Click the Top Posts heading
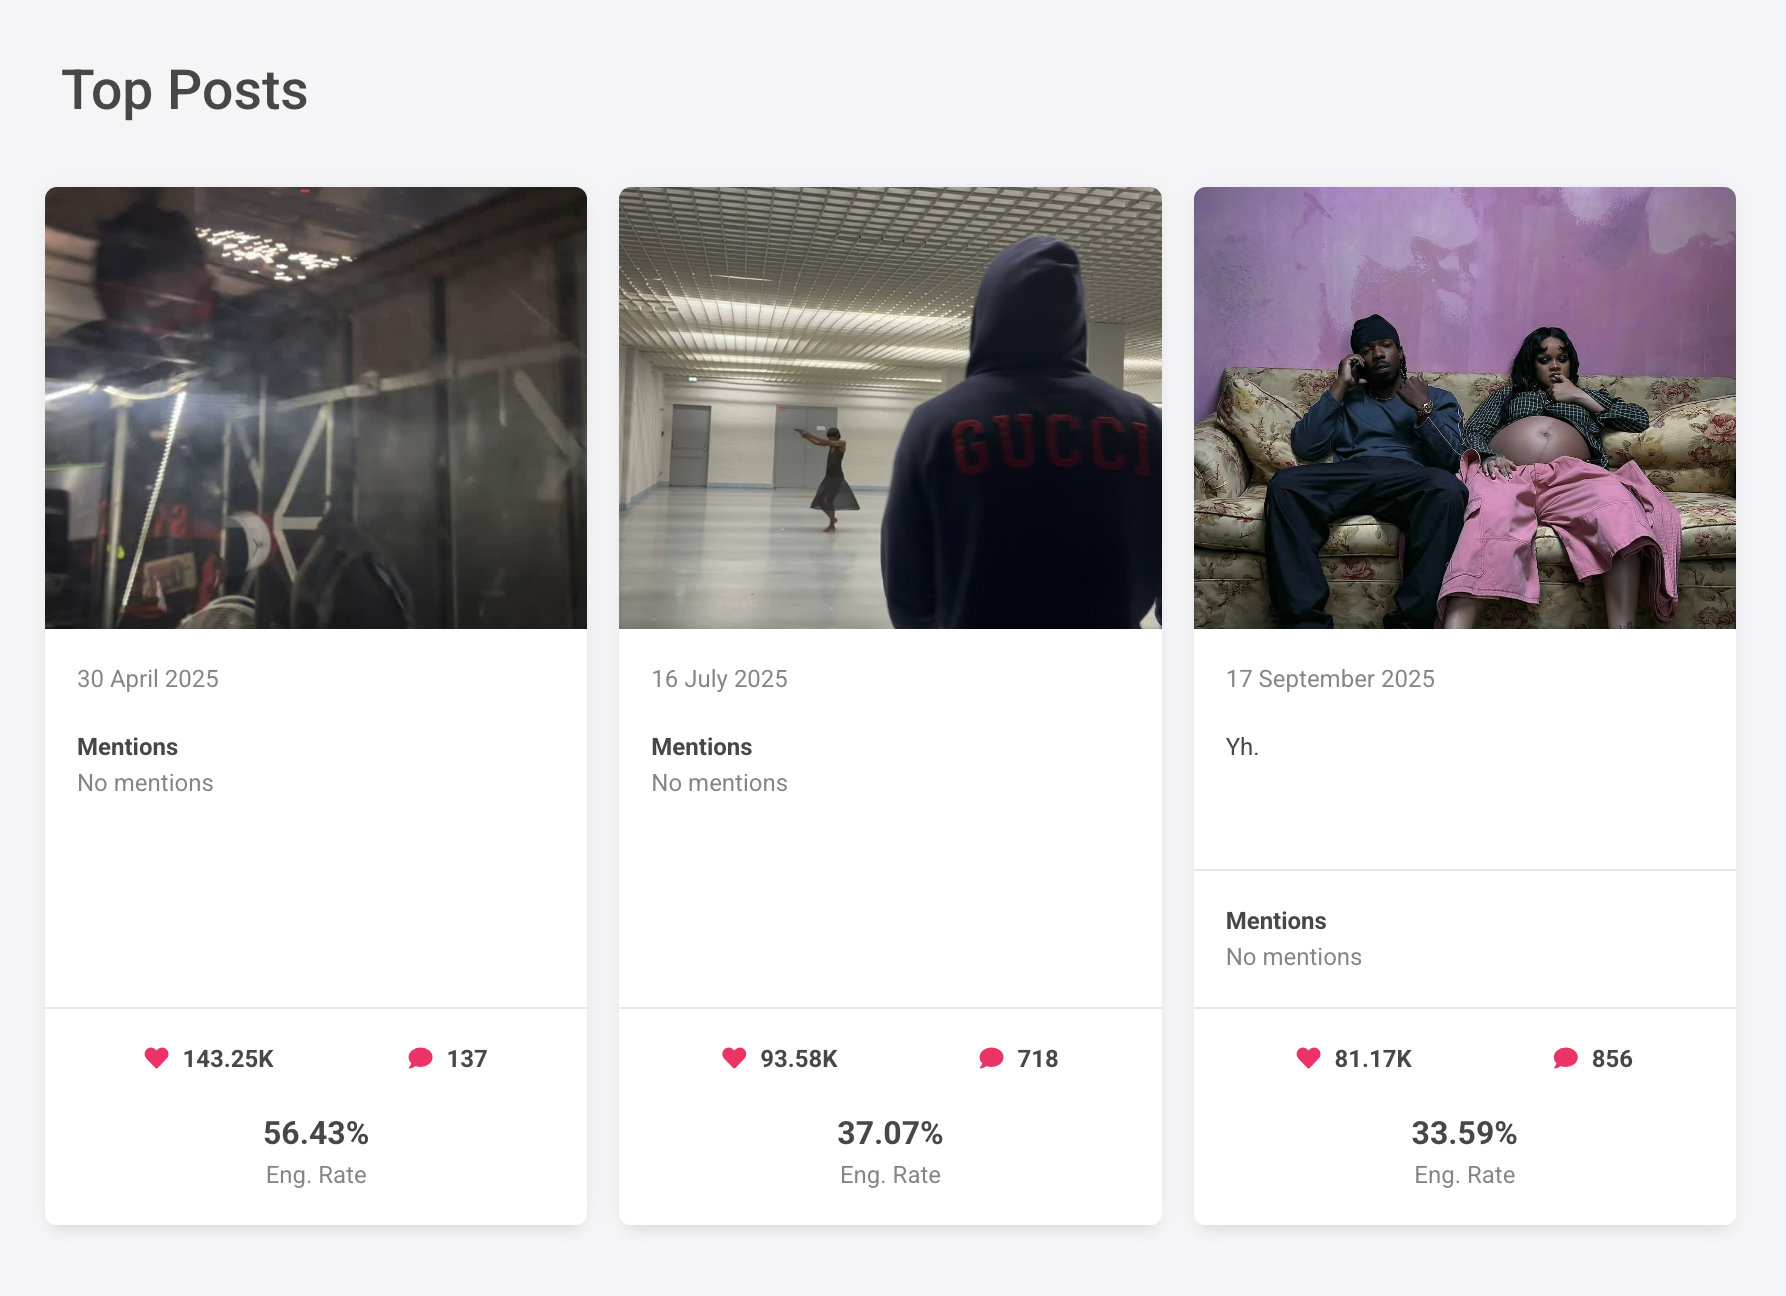 185,91
